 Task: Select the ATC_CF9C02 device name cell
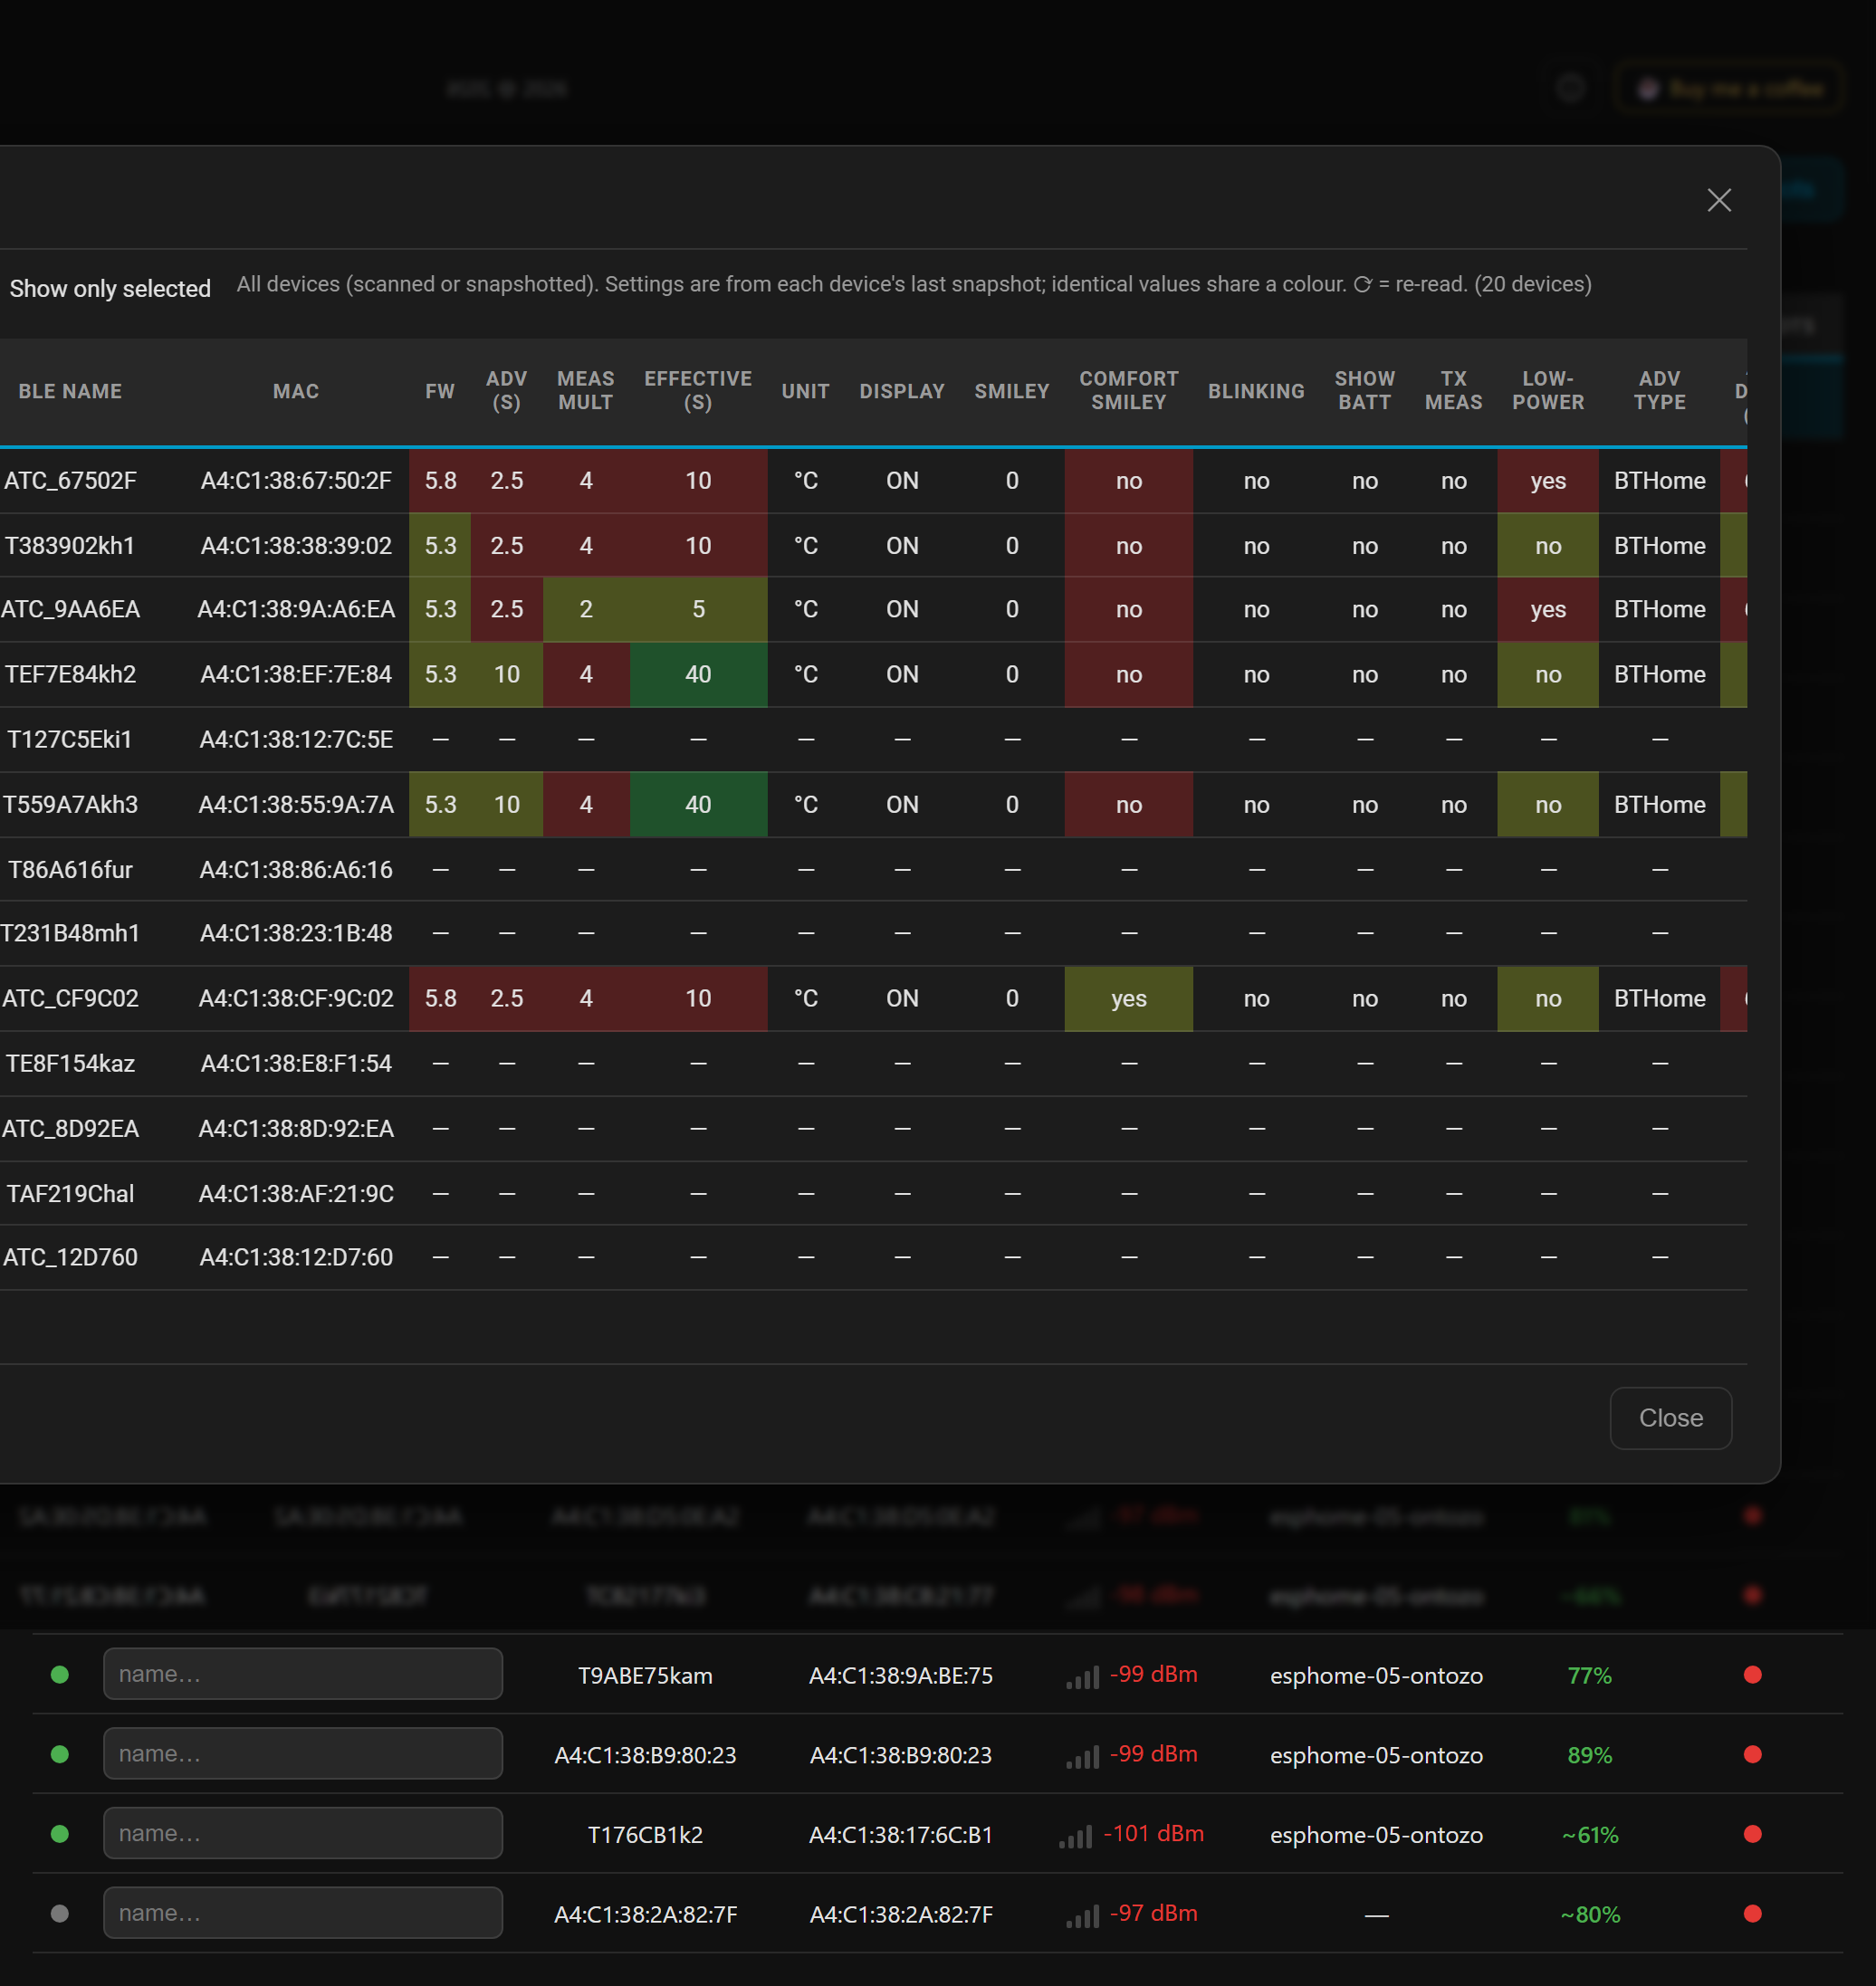click(x=70, y=998)
